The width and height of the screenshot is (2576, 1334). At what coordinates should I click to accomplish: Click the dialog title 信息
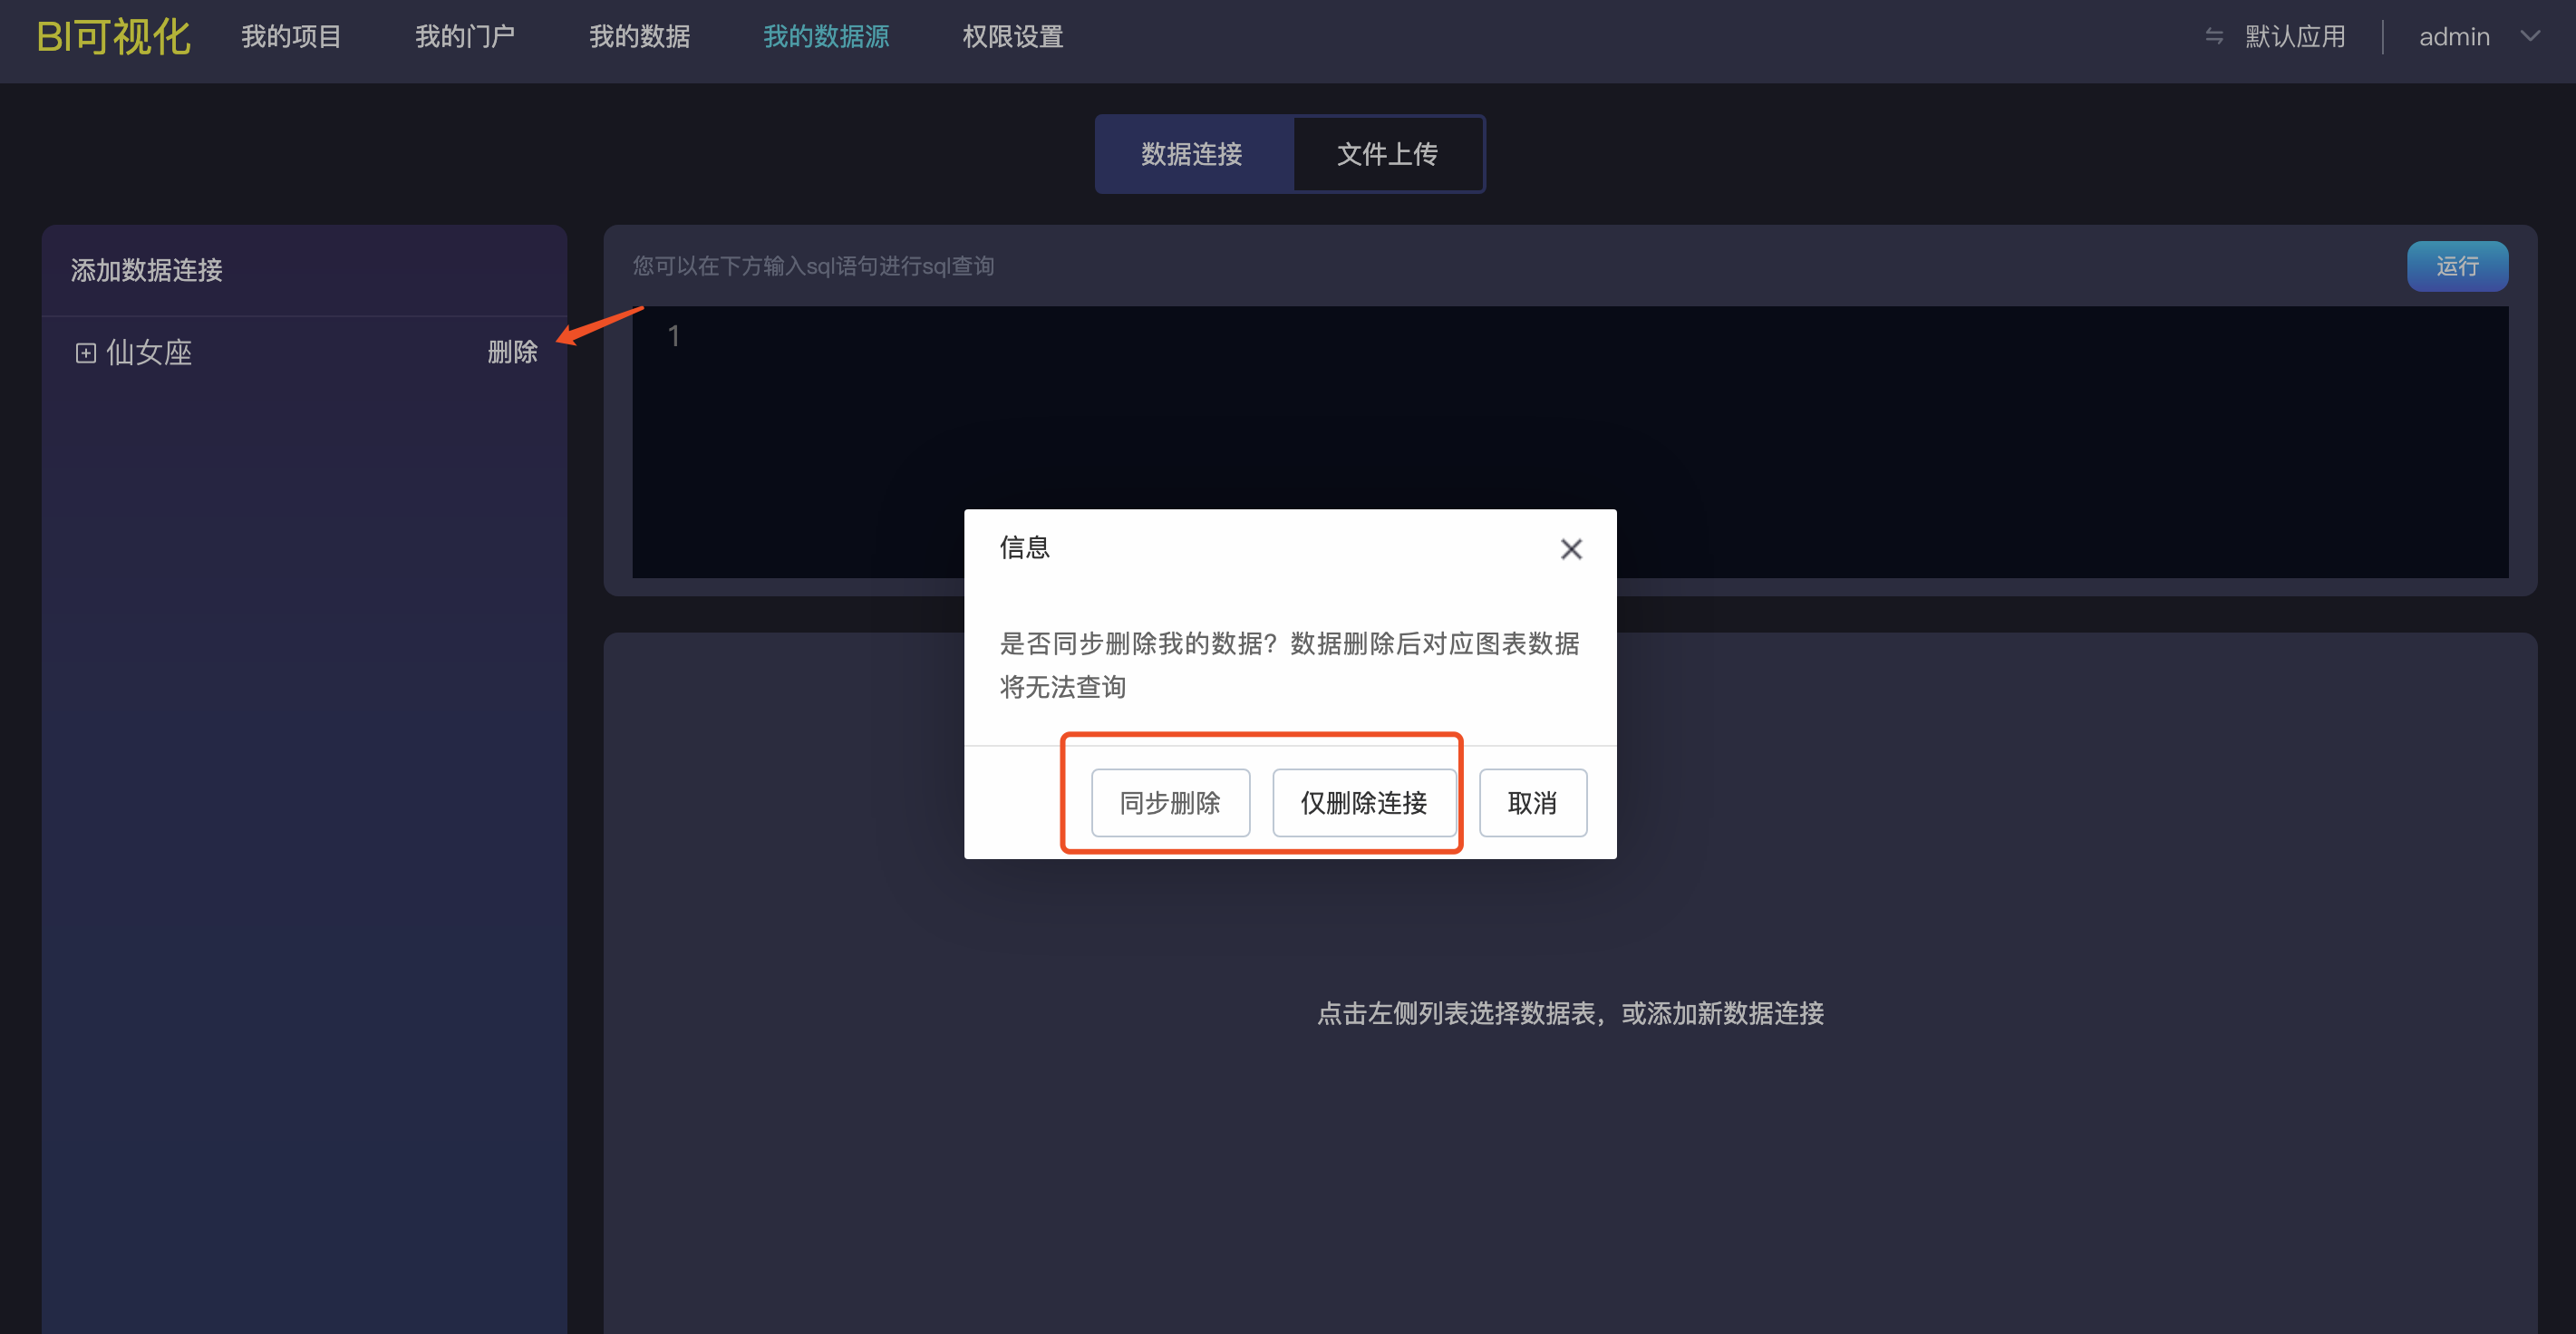[x=1025, y=547]
